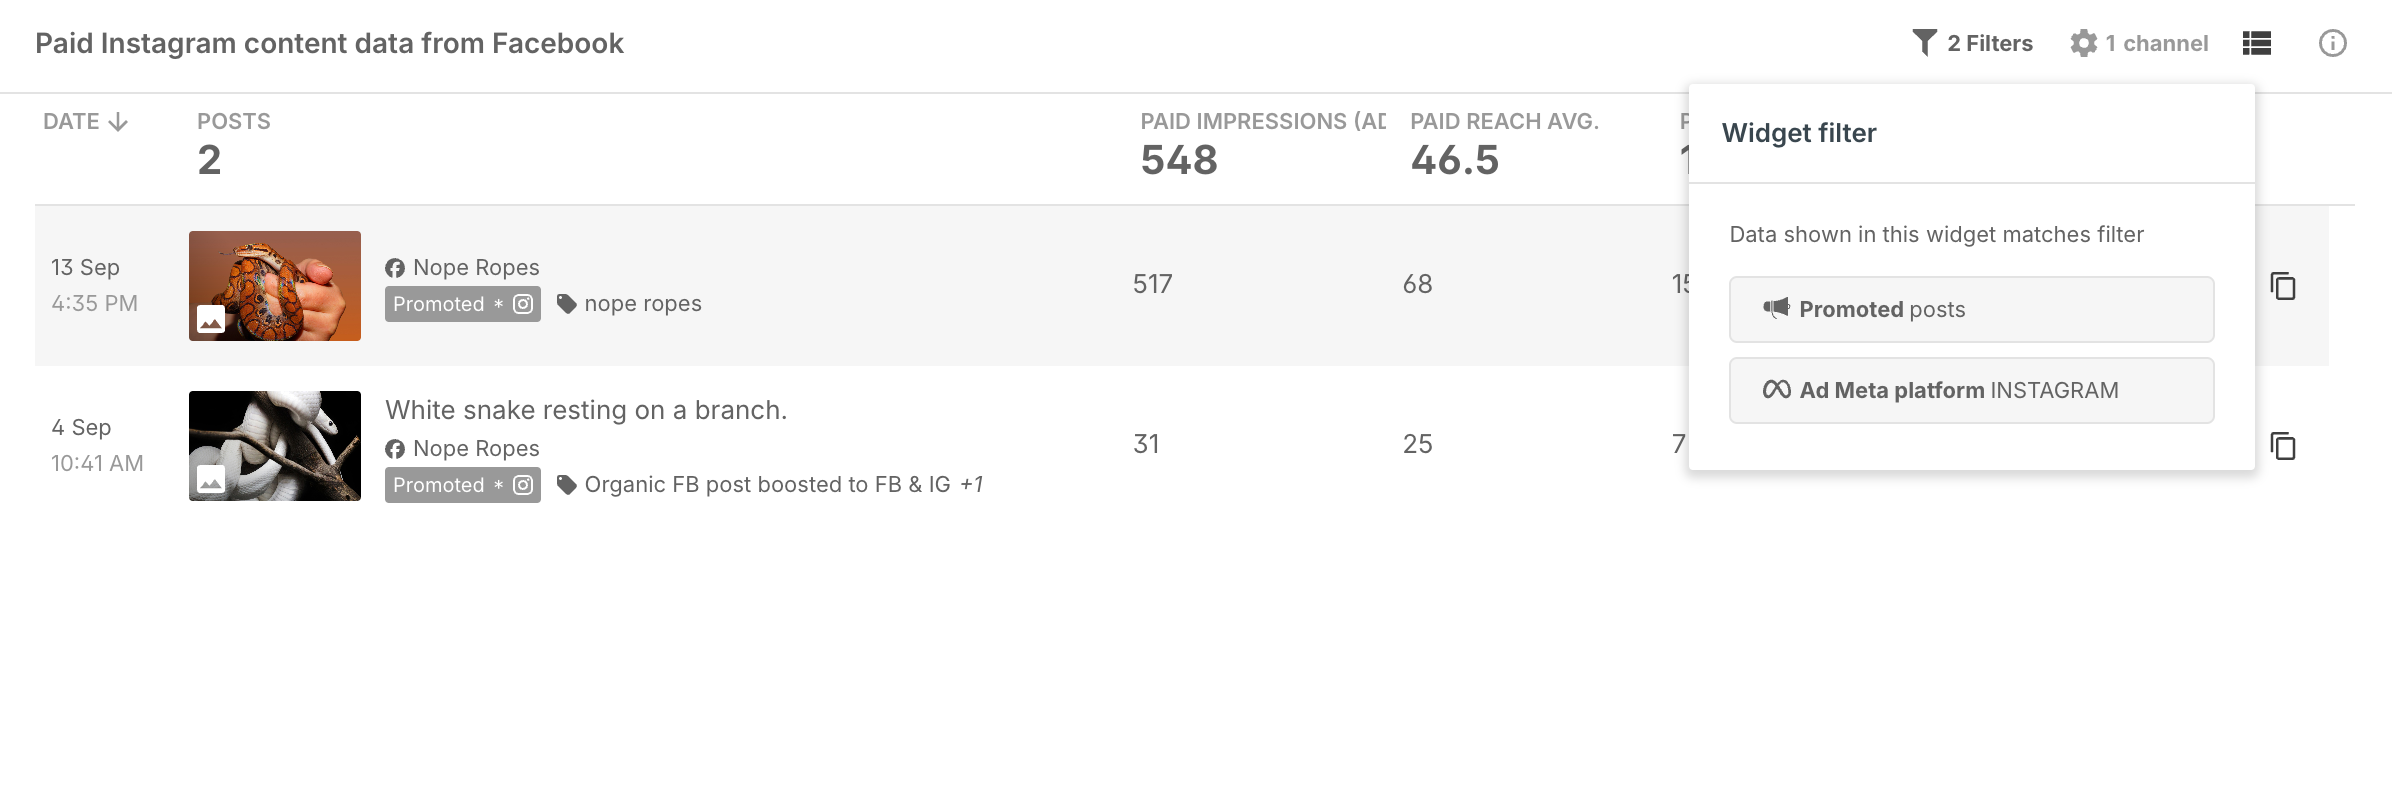This screenshot has height=792, width=2392.
Task: Switch to table list view icon
Action: (x=2257, y=43)
